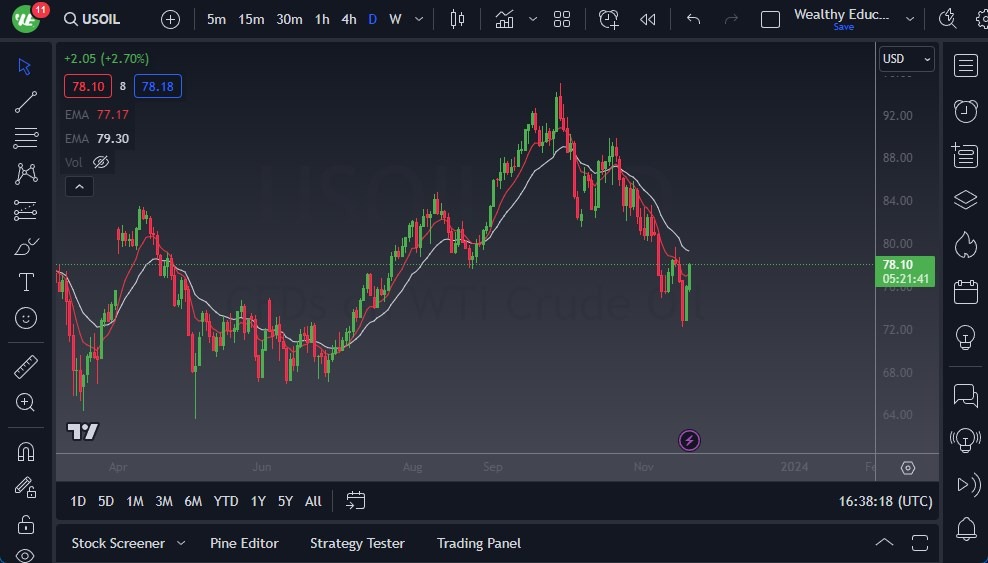Open the alerts alarm clock panel

point(965,111)
